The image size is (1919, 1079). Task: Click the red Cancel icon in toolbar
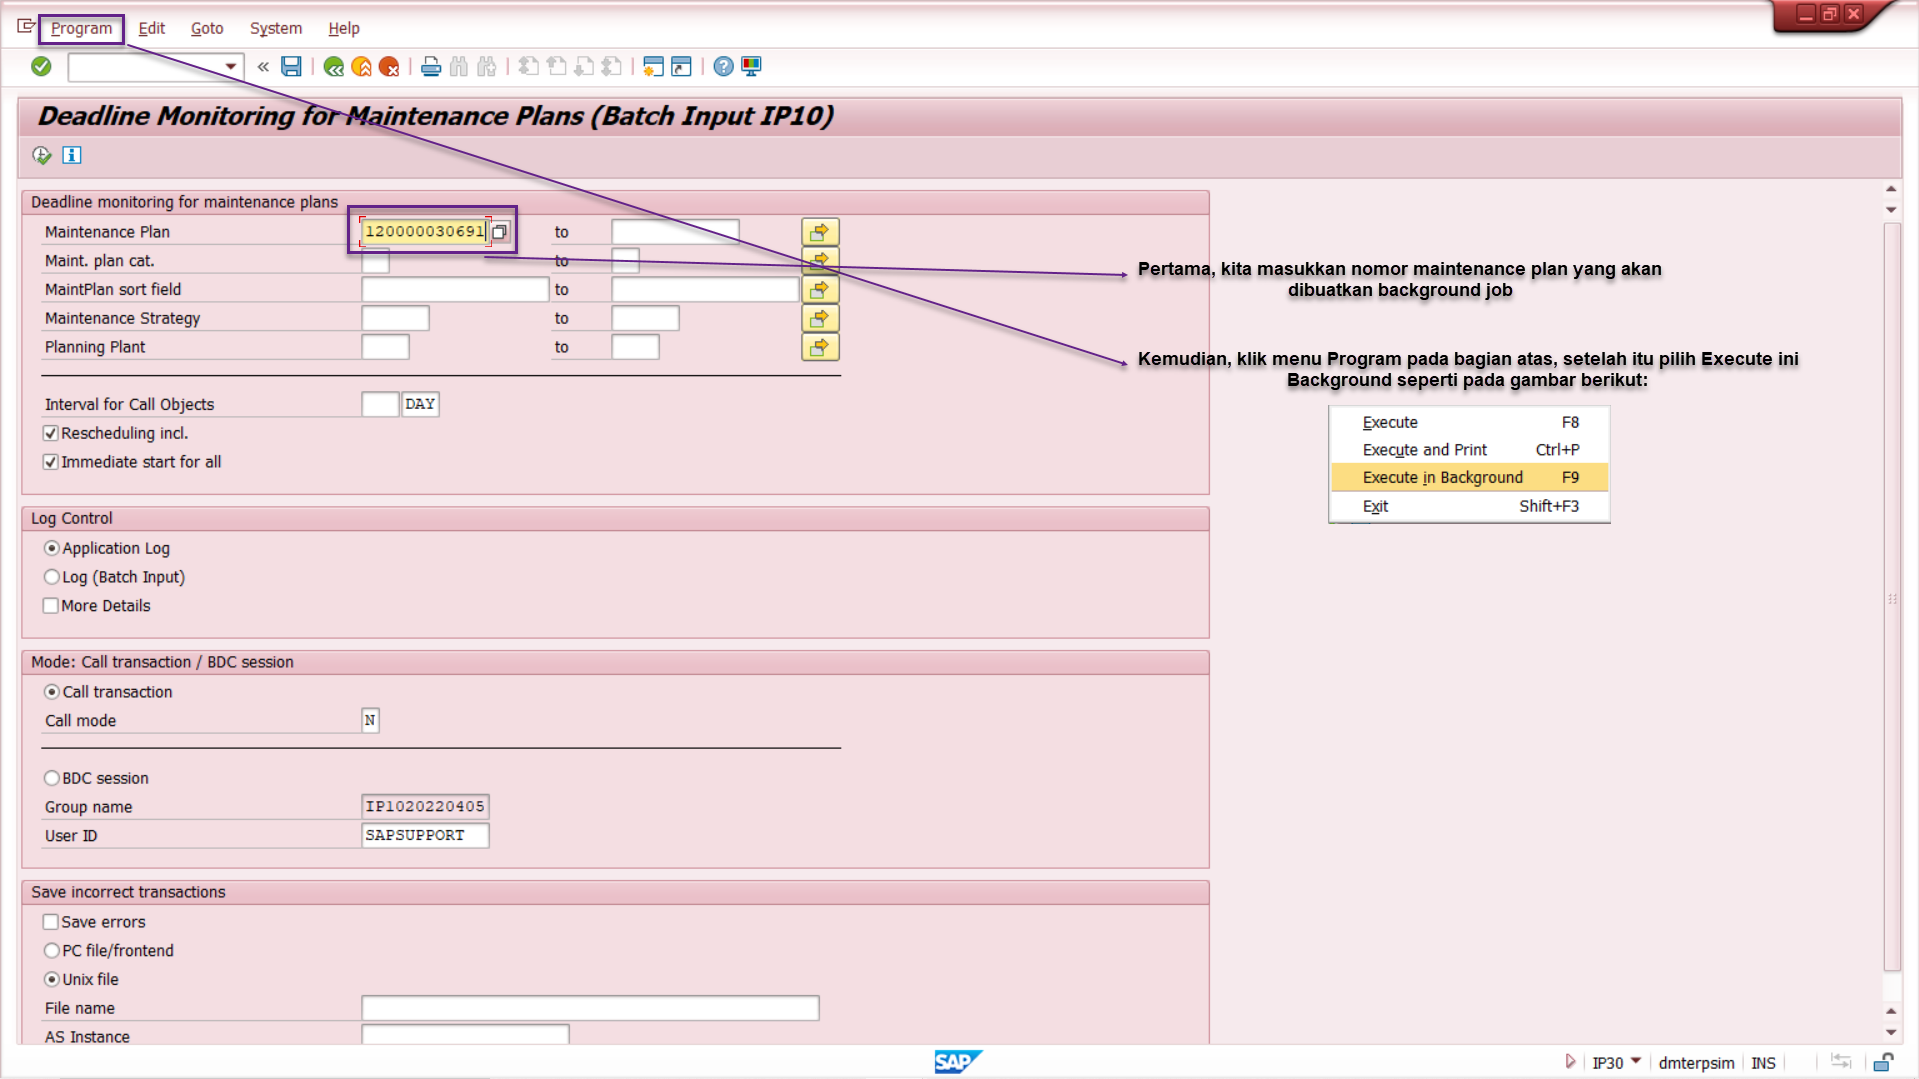click(x=389, y=67)
